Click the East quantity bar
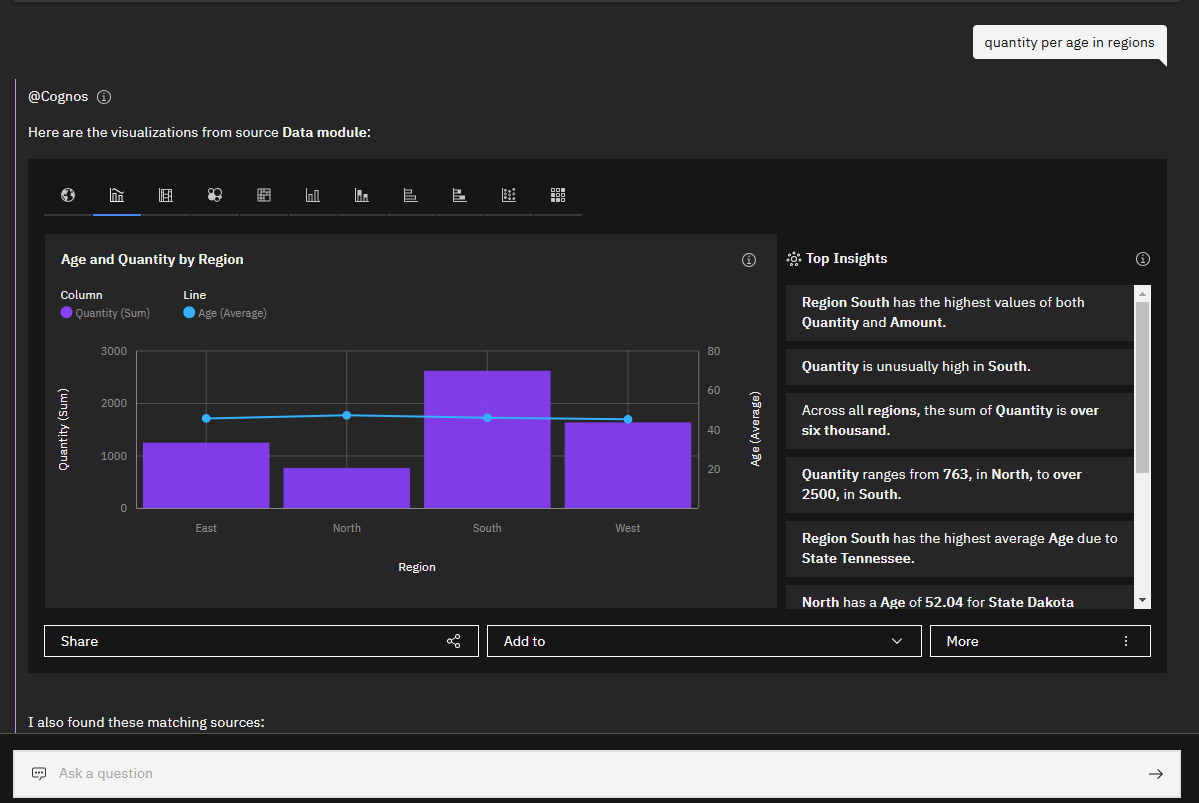Screen dimensions: 1199x803 (206, 475)
